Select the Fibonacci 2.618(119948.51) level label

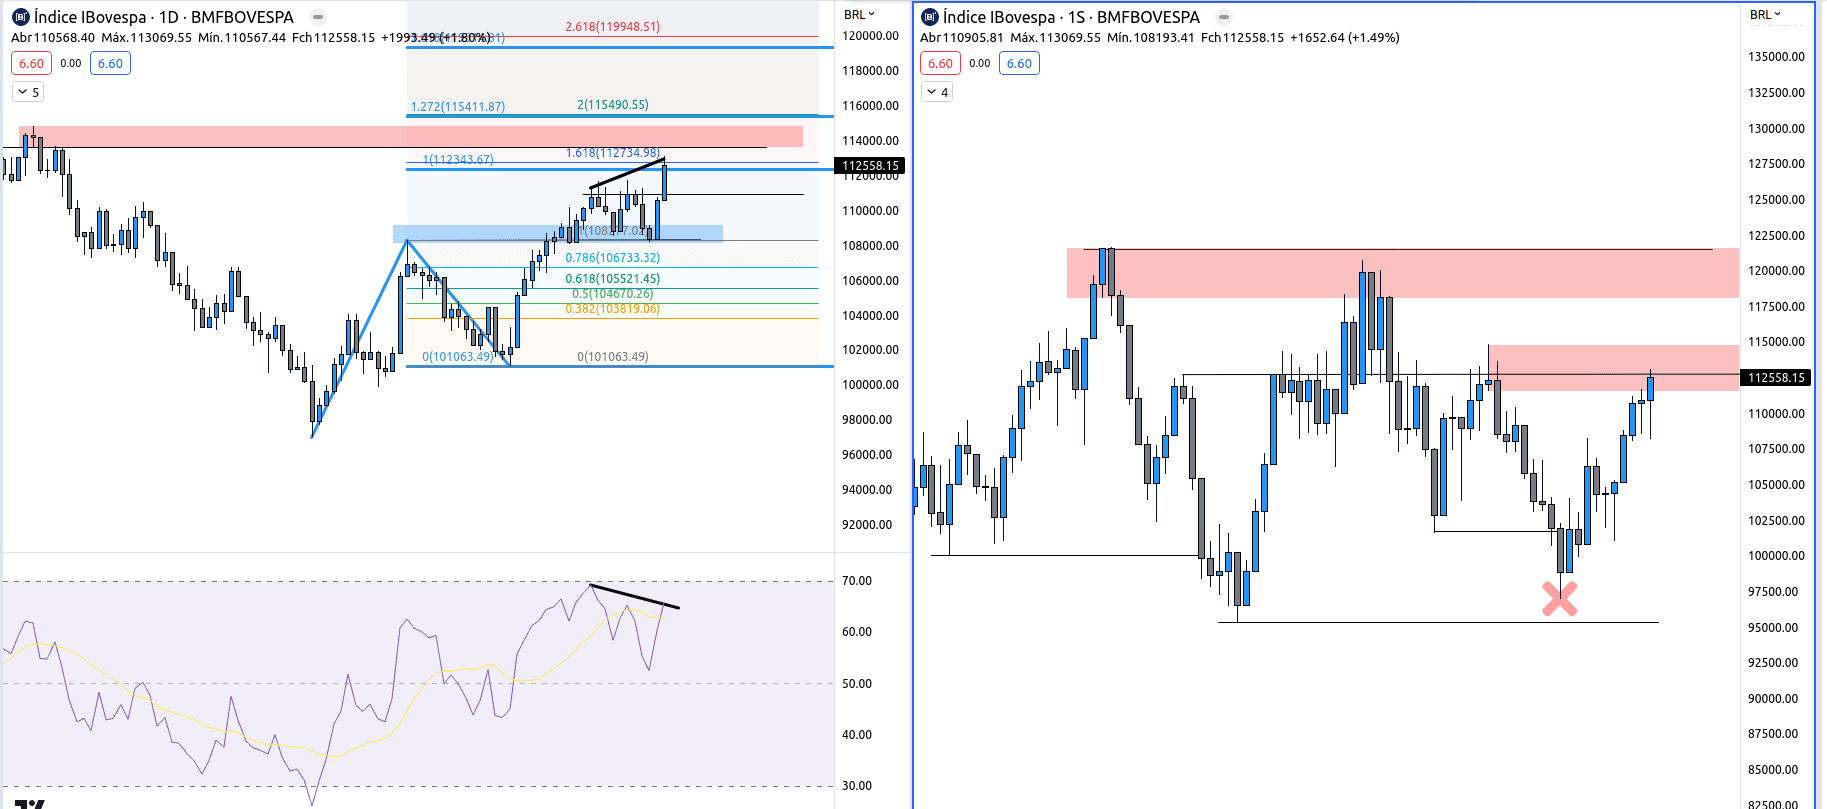coord(612,27)
